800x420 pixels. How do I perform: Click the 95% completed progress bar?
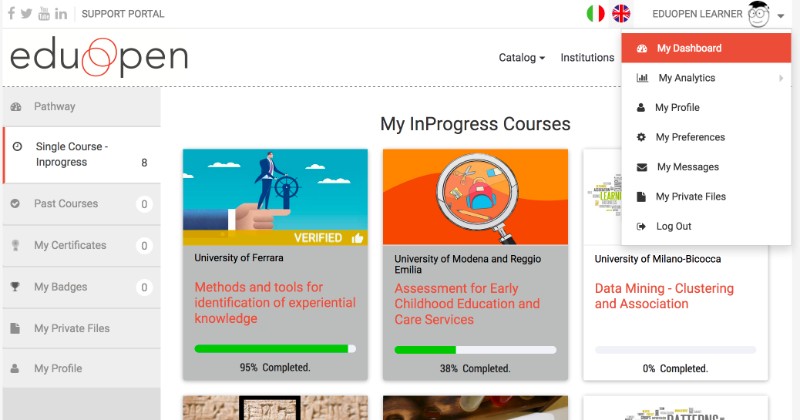(x=275, y=349)
